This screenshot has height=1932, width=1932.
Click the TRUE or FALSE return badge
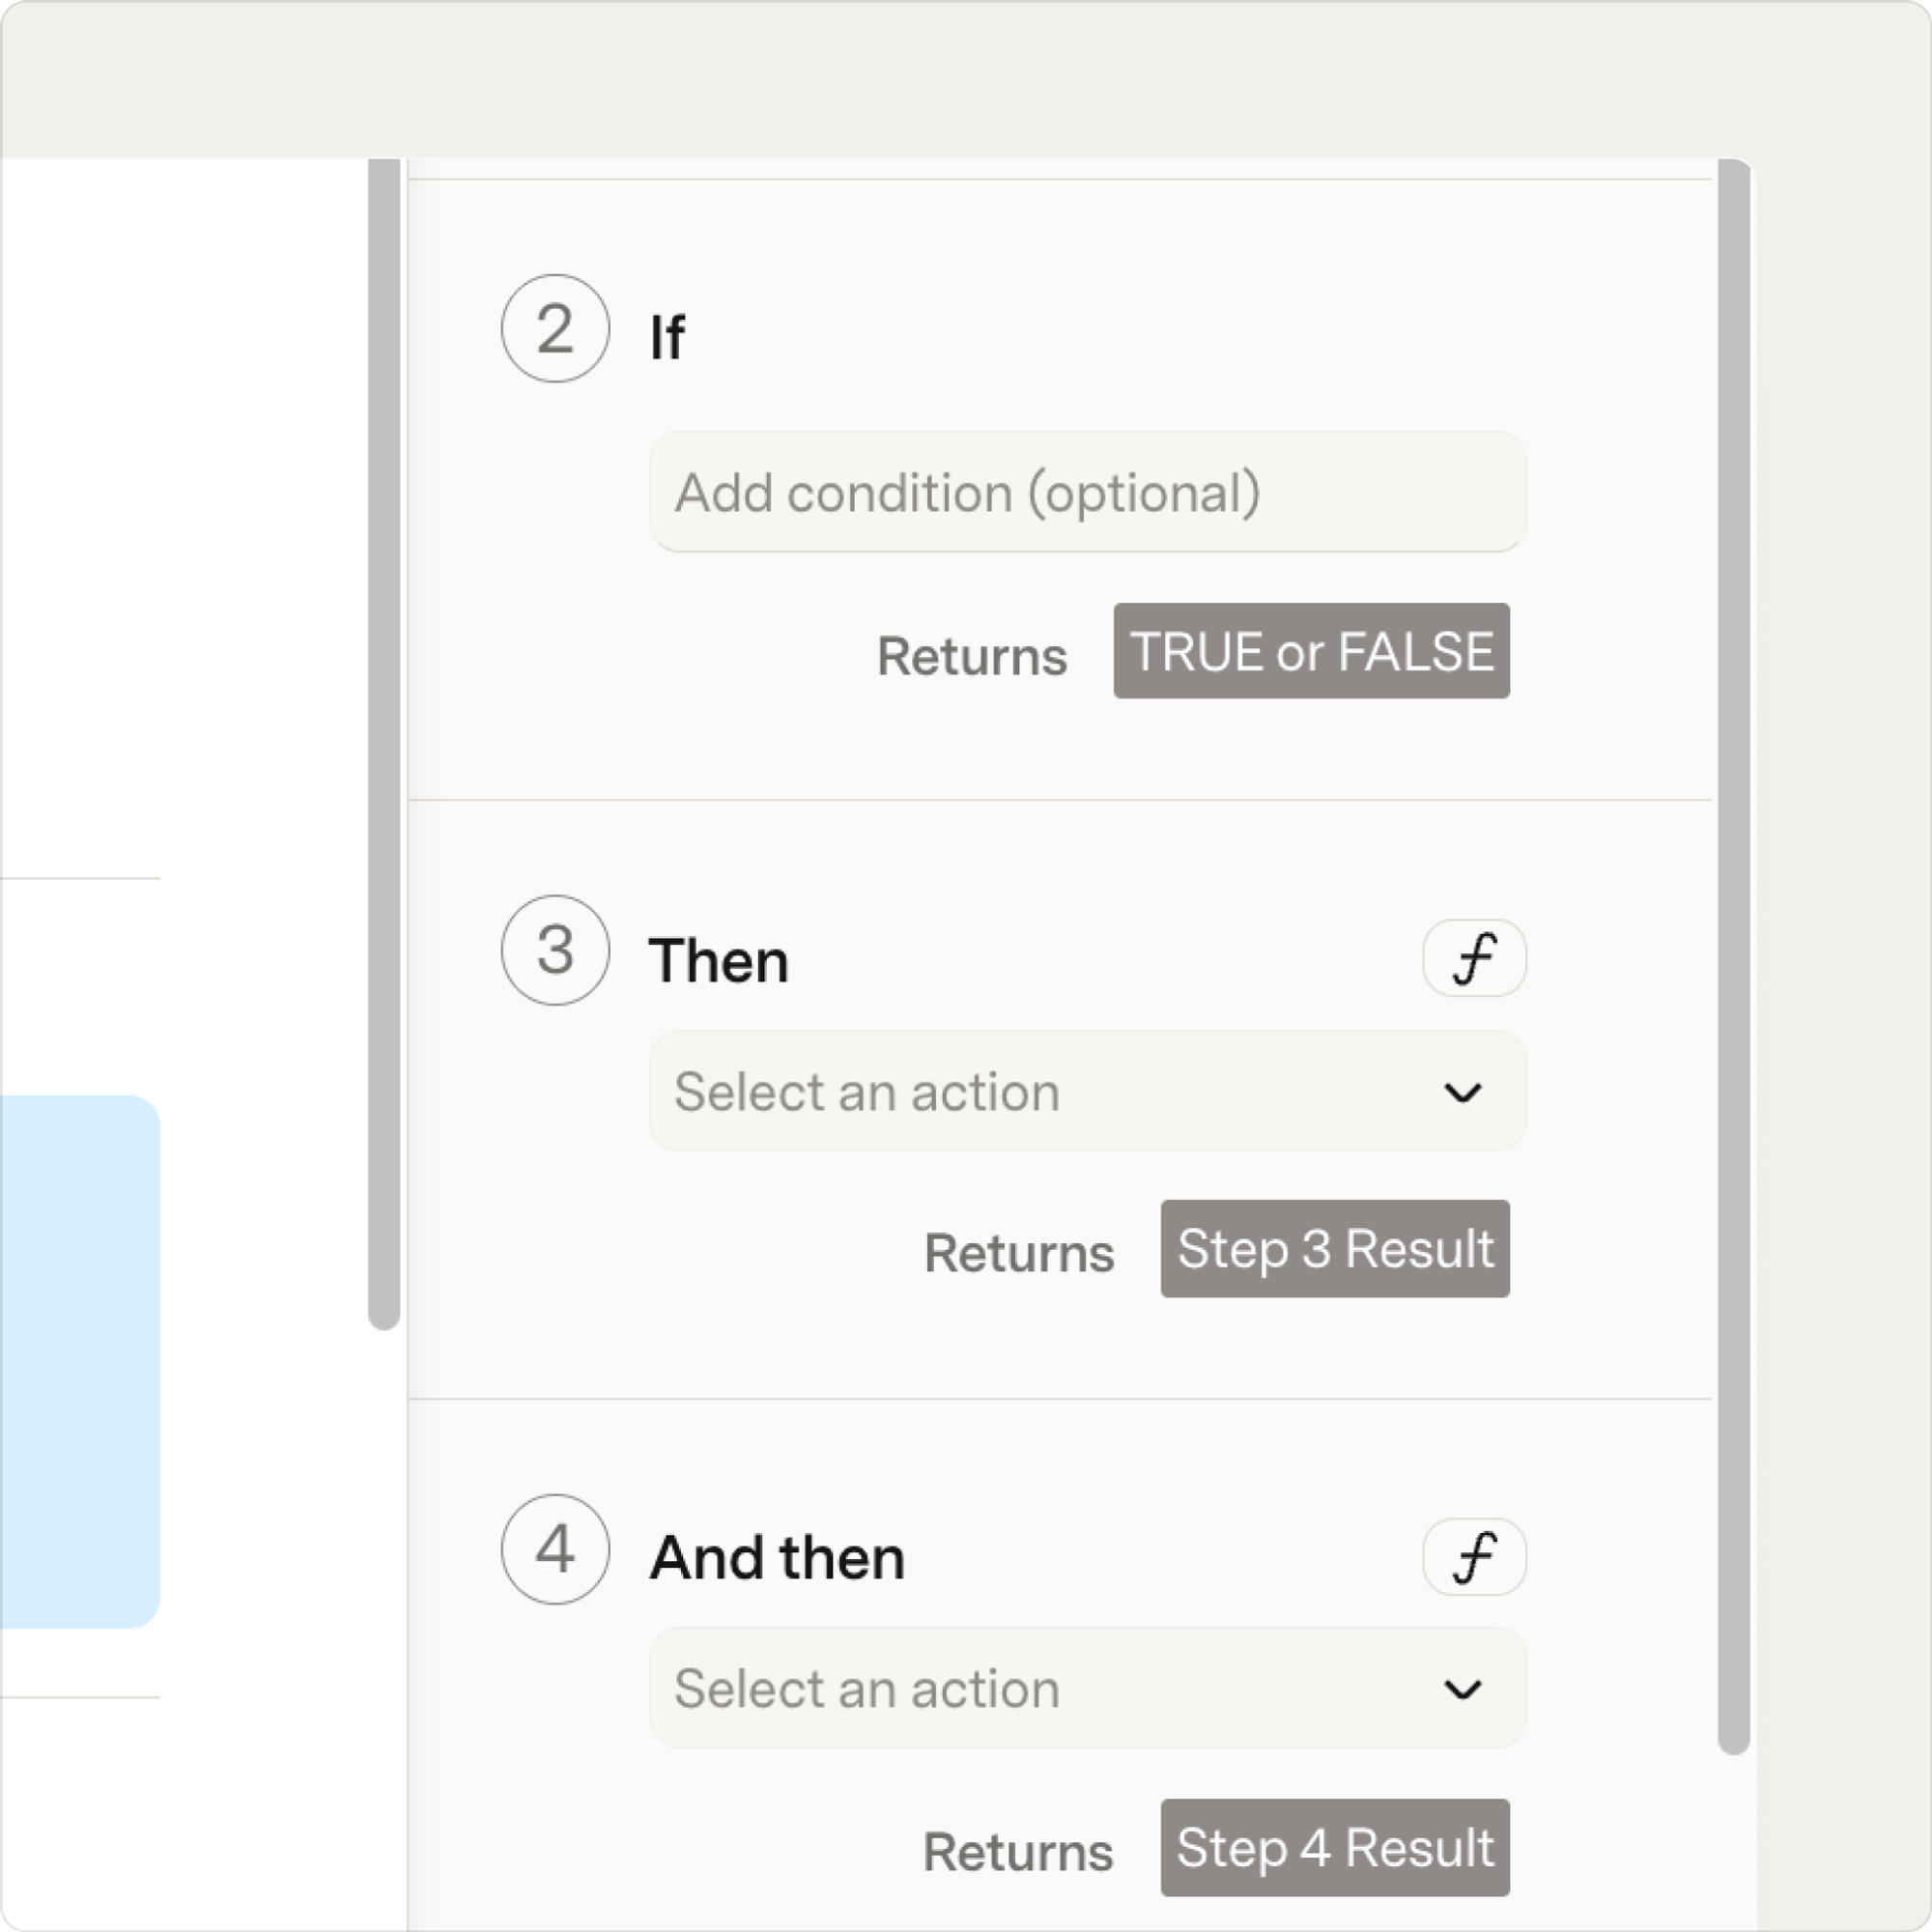click(1311, 651)
